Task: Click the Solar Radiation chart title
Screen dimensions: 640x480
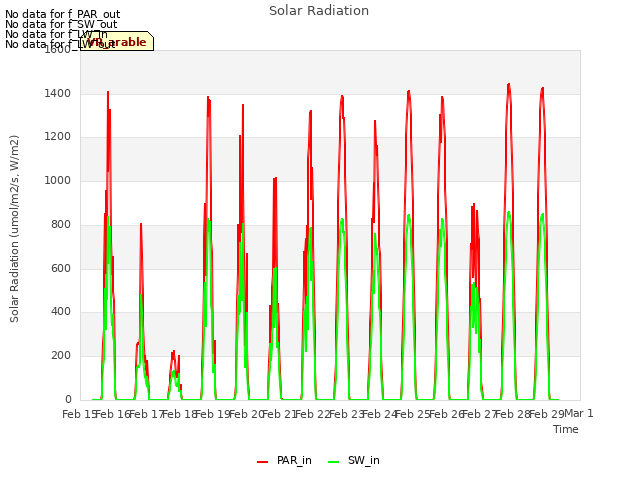Action: [319, 11]
